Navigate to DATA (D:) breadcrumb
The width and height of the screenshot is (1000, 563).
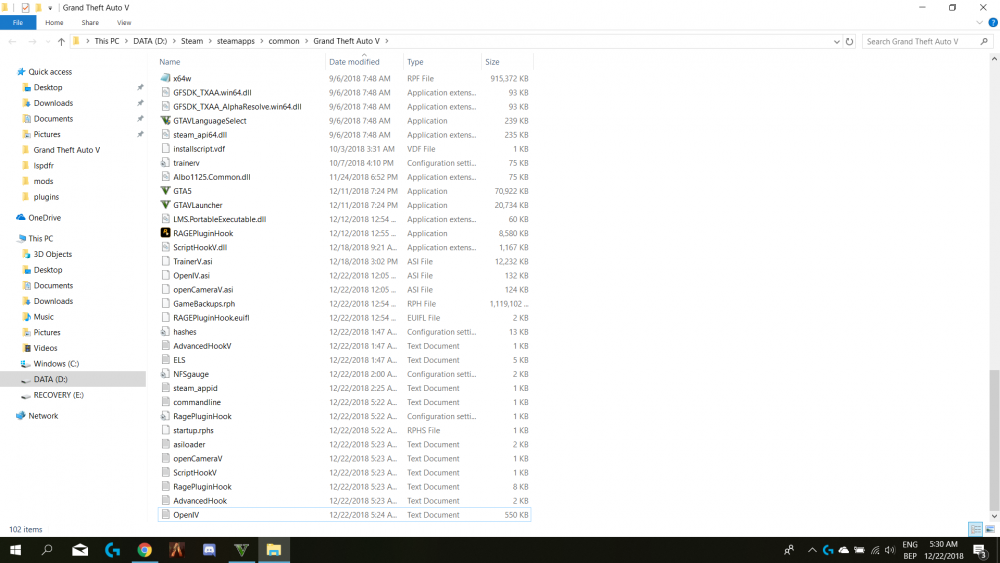tap(150, 41)
